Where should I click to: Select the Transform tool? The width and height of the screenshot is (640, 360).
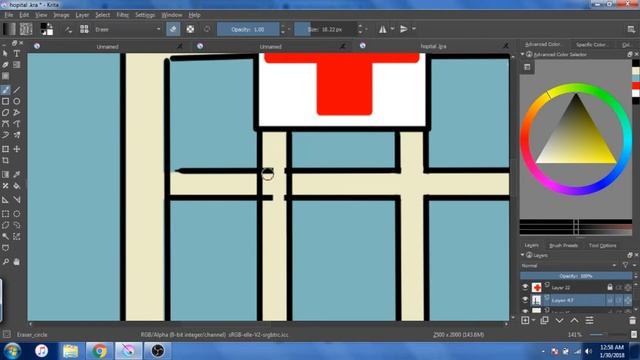pyautogui.click(x=5, y=149)
